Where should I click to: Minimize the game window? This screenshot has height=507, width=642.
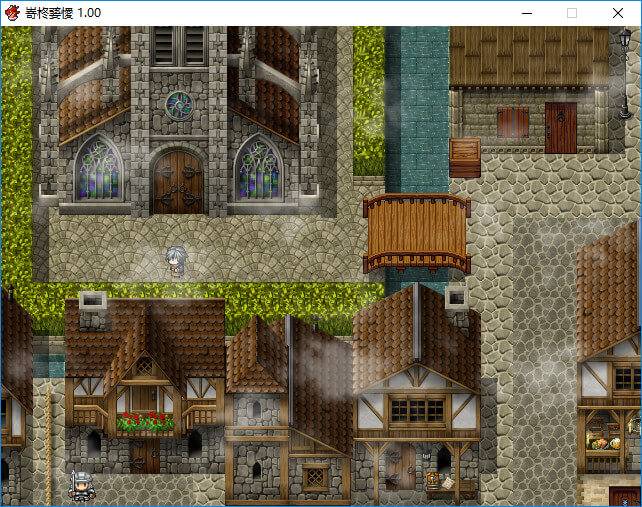[x=525, y=13]
